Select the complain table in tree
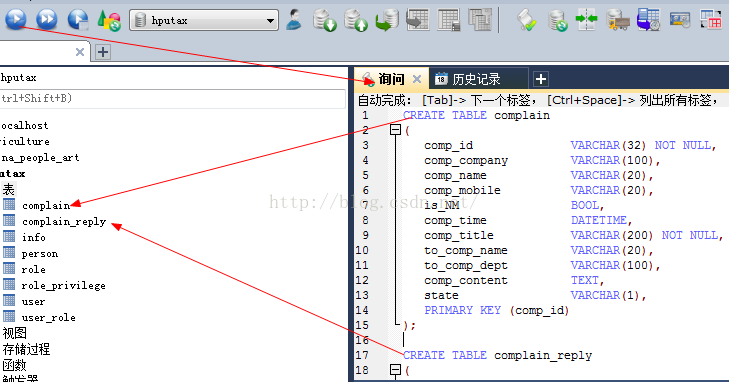This screenshot has width=729, height=382. click(46, 205)
